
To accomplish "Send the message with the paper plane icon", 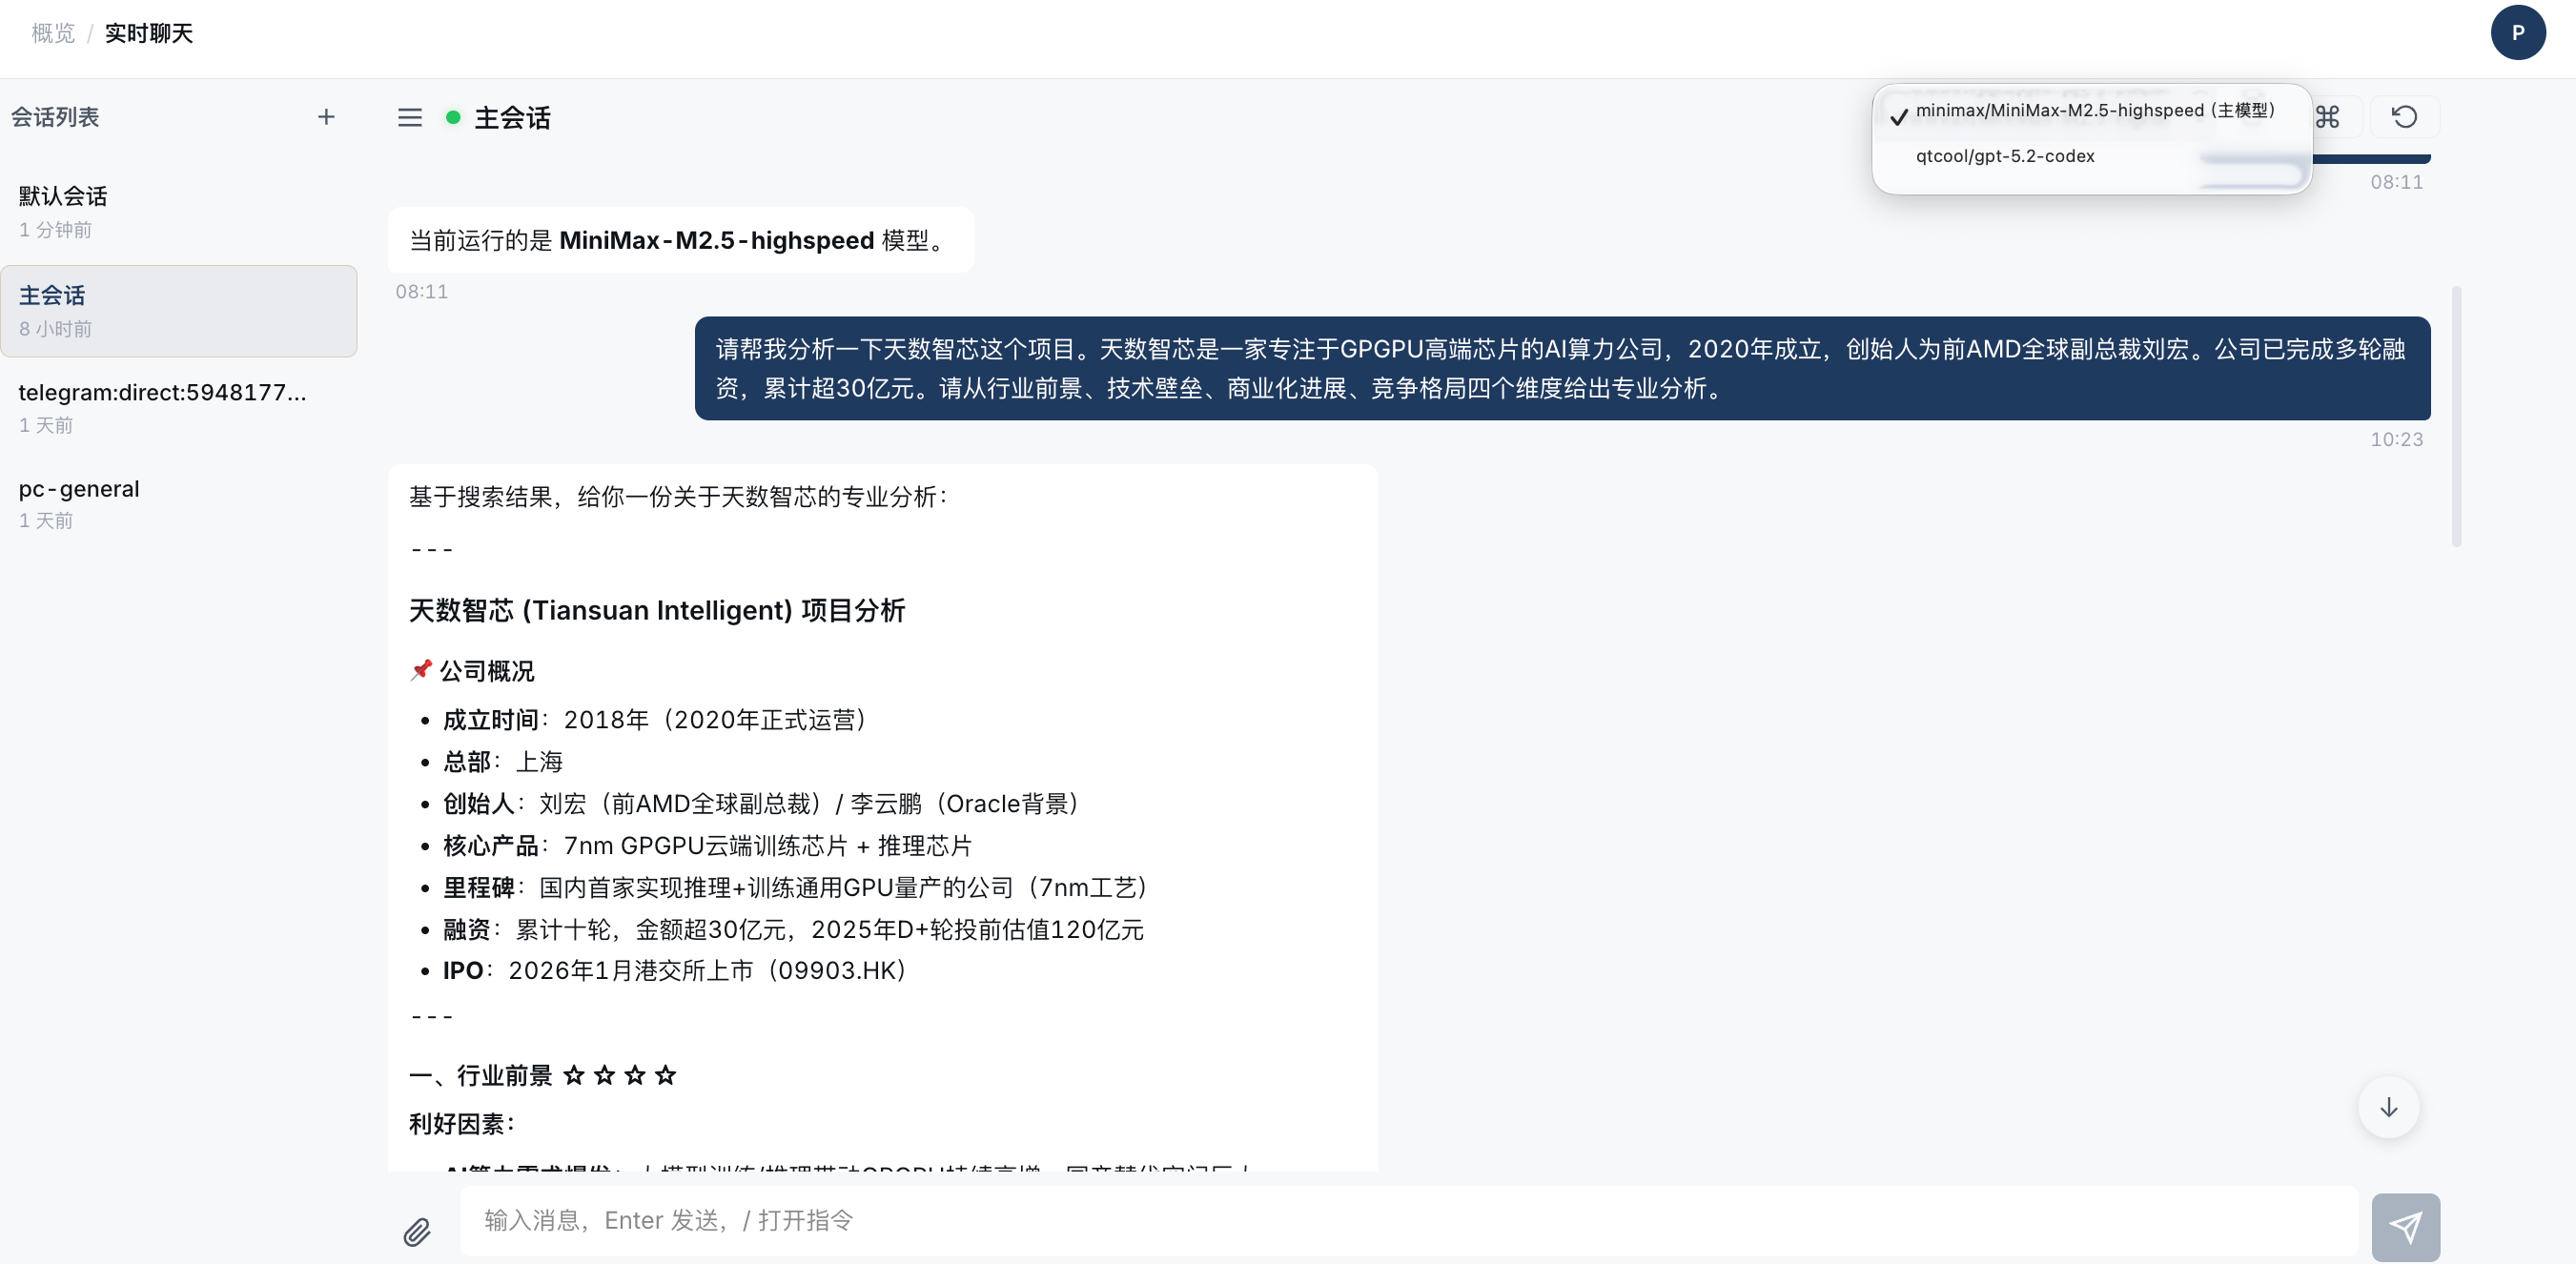I will point(2406,1226).
